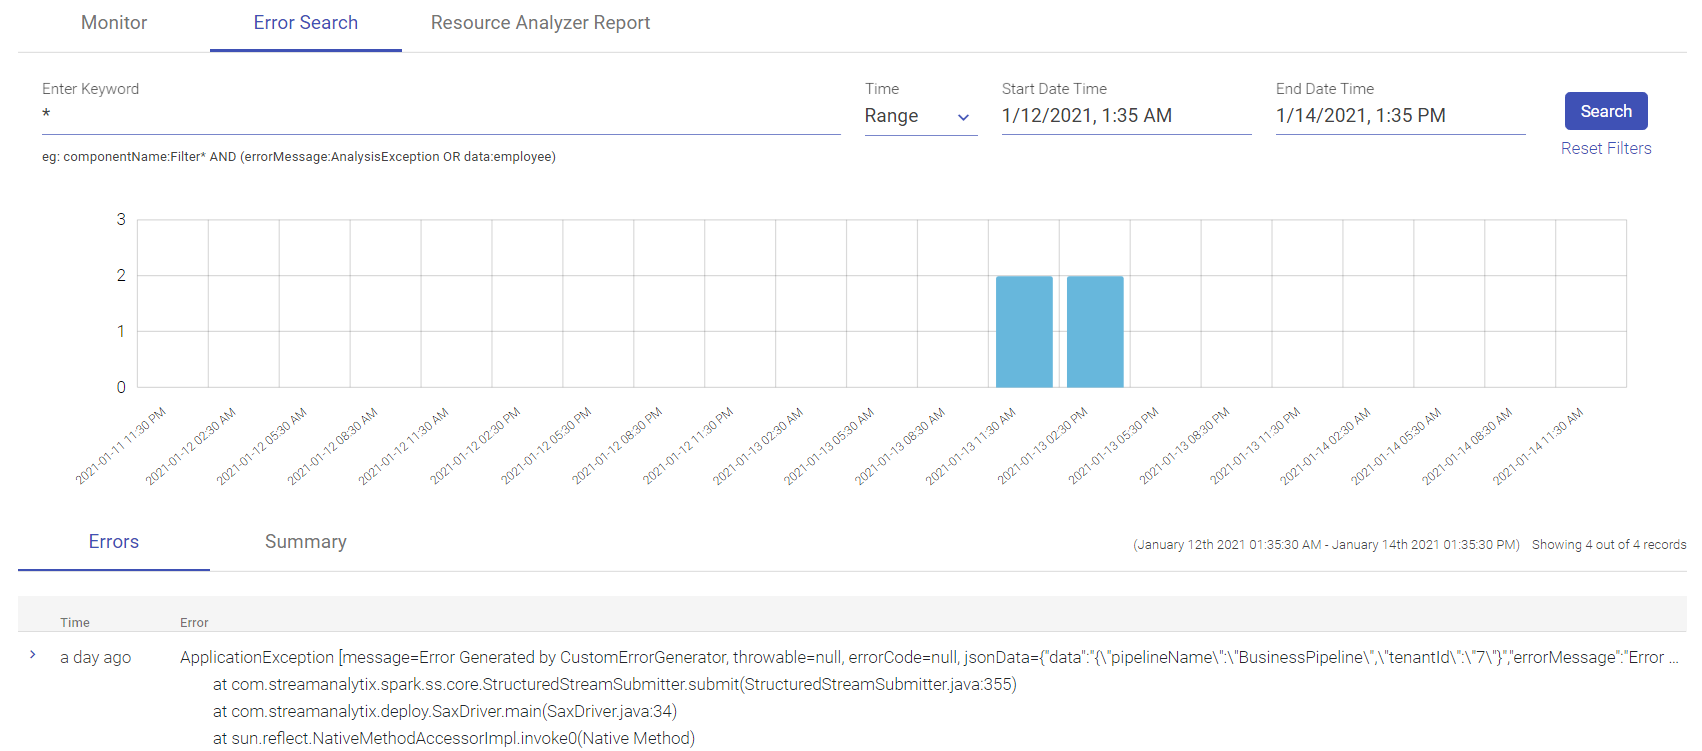Click the SaxDriver.main stack trace line
This screenshot has width=1702, height=751.
pos(445,711)
